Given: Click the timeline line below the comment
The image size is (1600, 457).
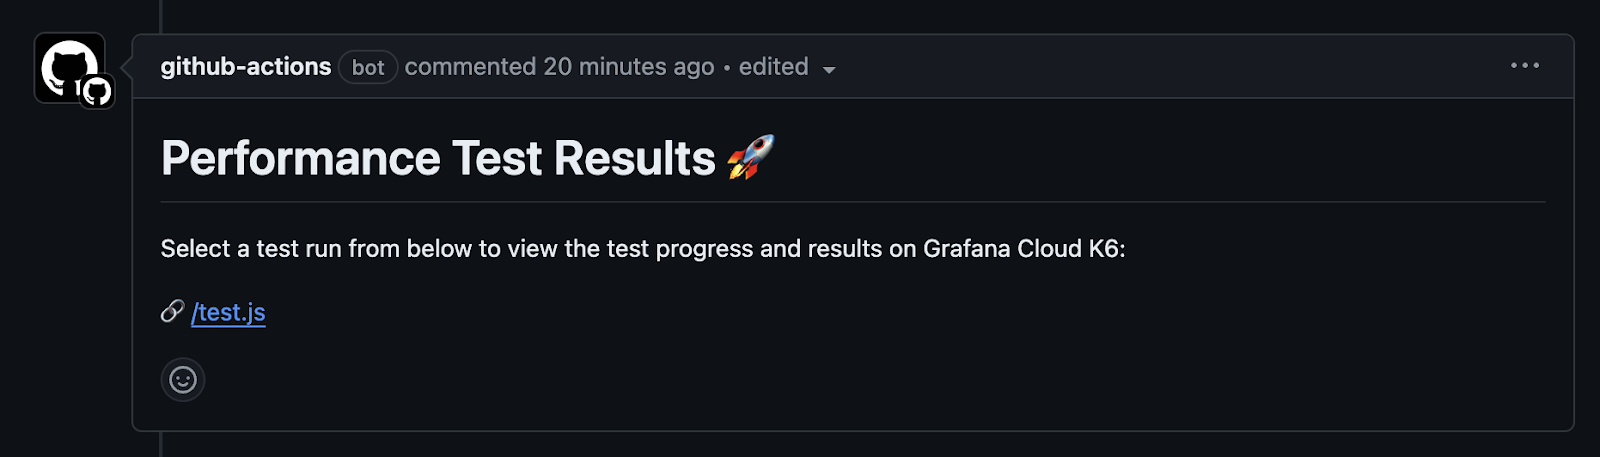Looking at the screenshot, I should [x=161, y=446].
